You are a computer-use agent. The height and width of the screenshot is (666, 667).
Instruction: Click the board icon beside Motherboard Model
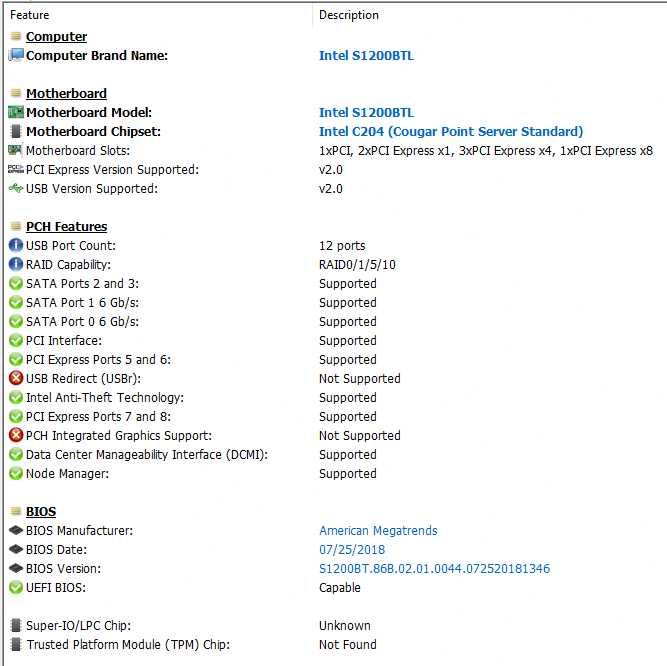point(16,112)
